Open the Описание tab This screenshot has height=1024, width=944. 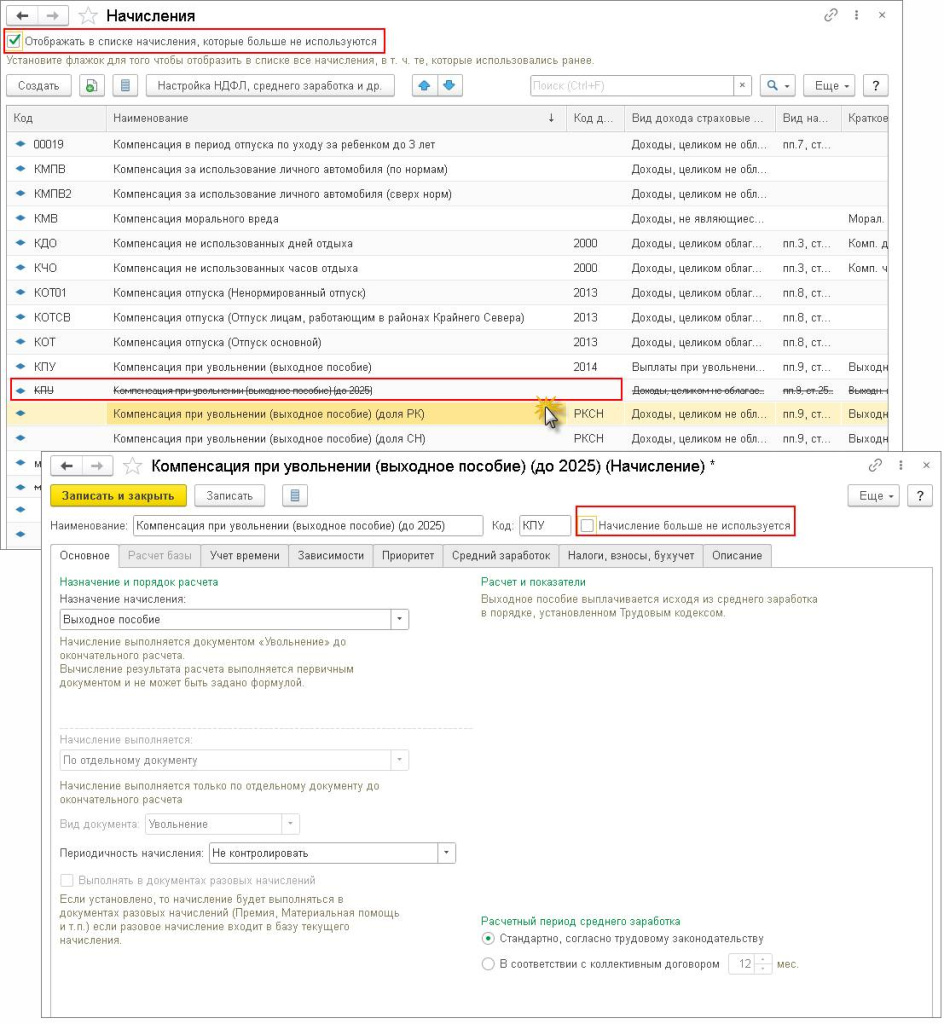(737, 556)
